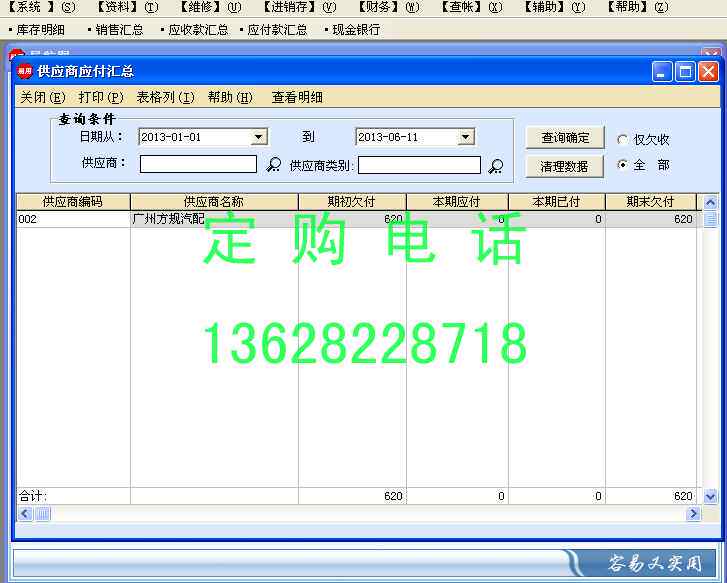727x583 pixels.
Task: Open the 【进销存】 menu
Action: point(299,7)
